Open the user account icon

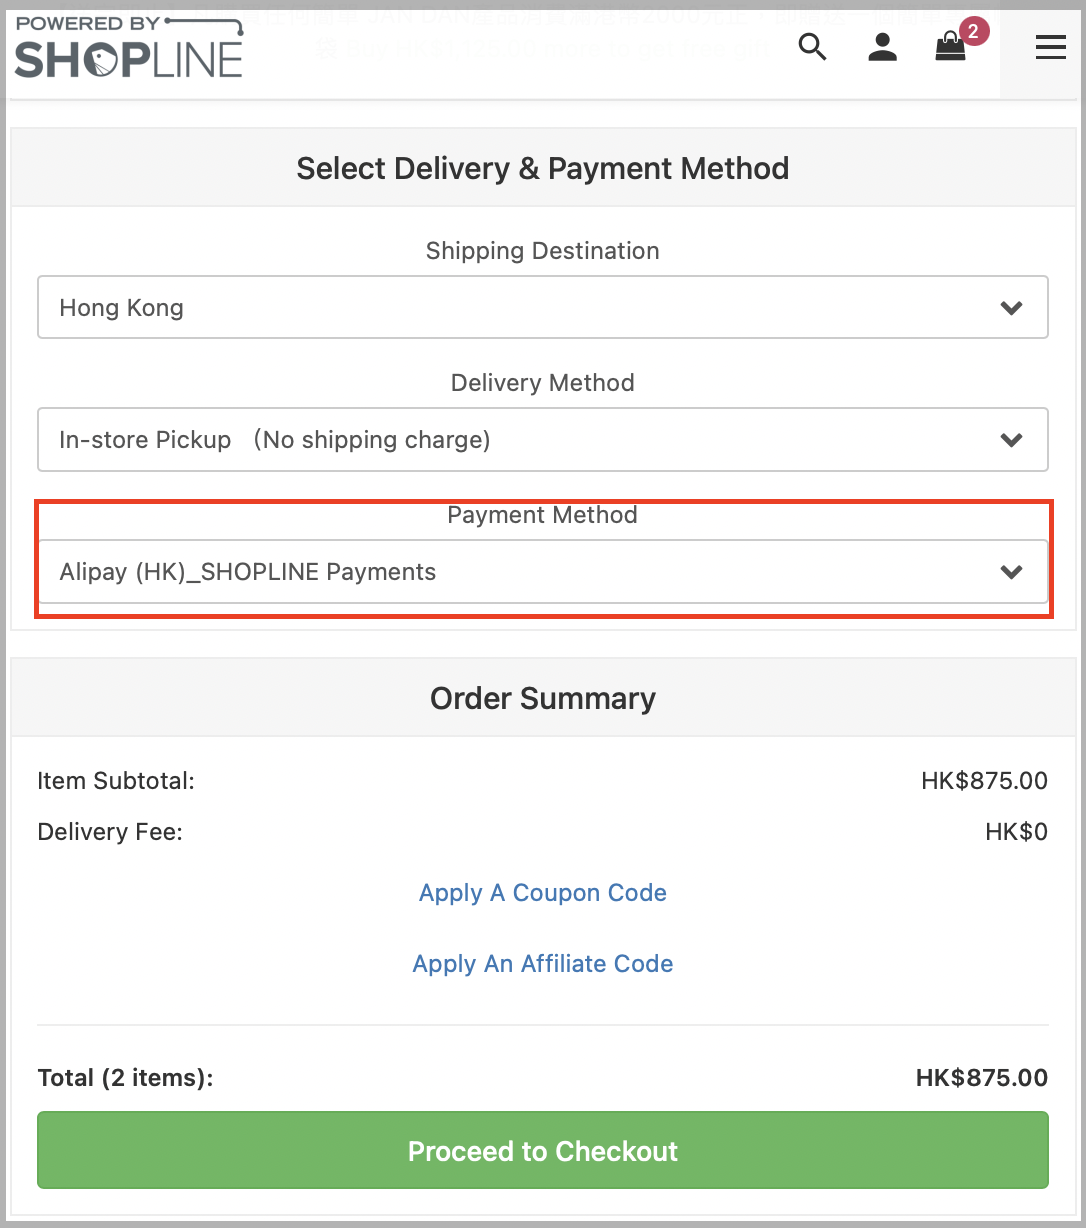[x=882, y=47]
